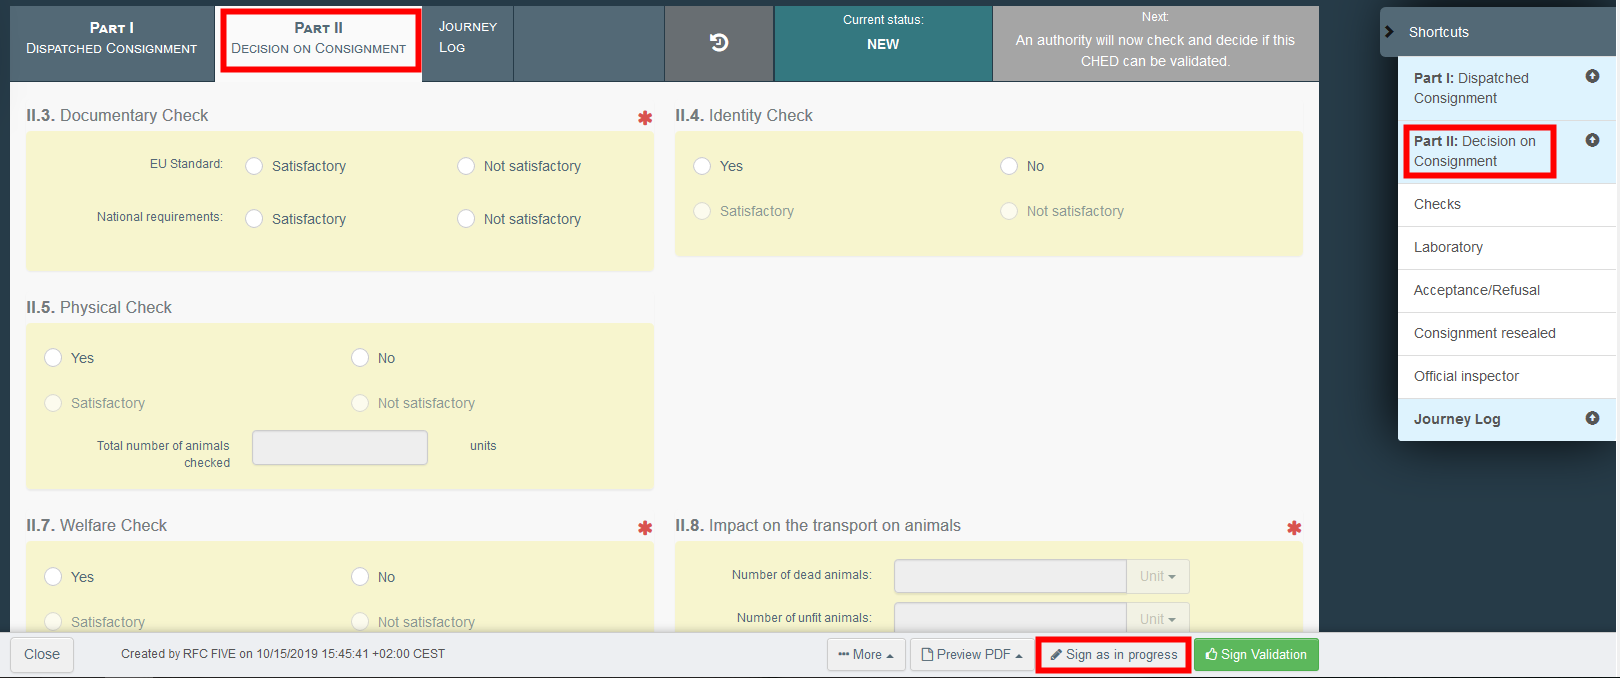Click Number of dead animals field
Image resolution: width=1620 pixels, height=678 pixels.
(1010, 576)
